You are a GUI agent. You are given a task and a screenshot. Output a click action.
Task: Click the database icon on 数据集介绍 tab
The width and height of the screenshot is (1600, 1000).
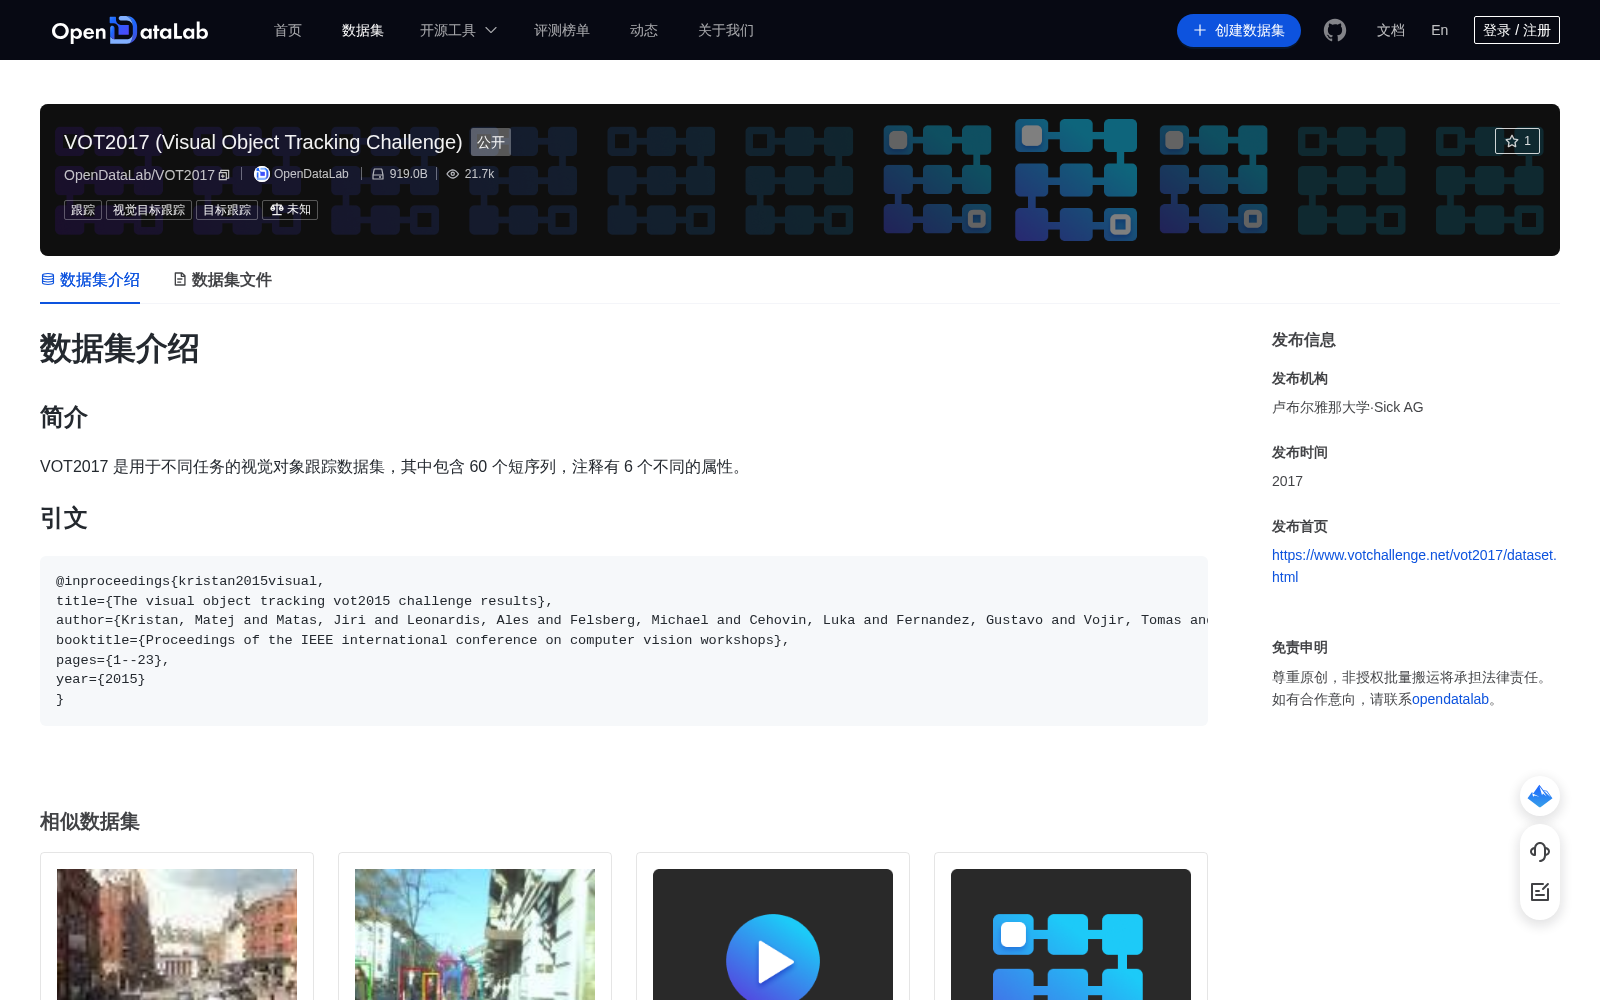[48, 279]
